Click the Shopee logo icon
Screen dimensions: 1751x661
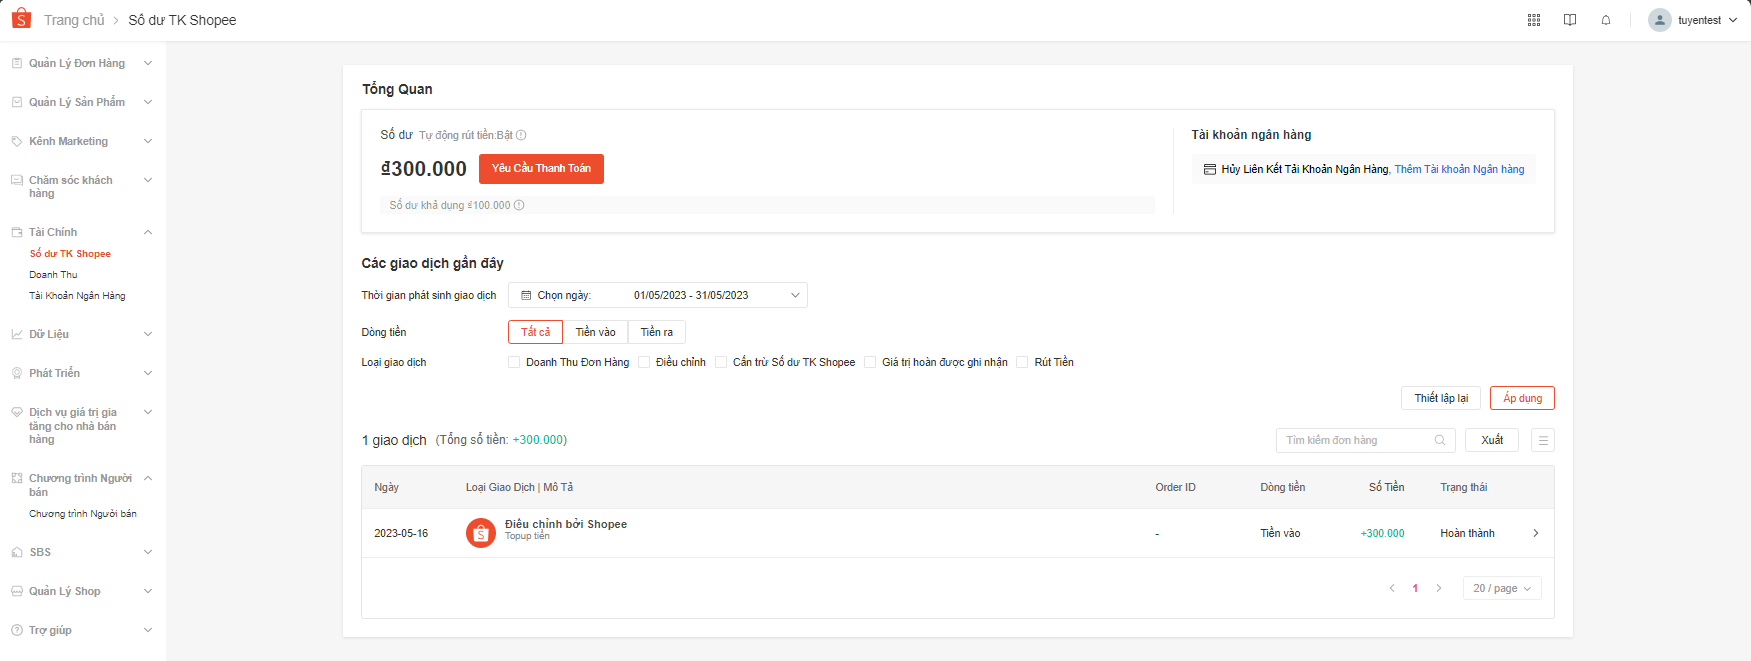pyautogui.click(x=21, y=19)
